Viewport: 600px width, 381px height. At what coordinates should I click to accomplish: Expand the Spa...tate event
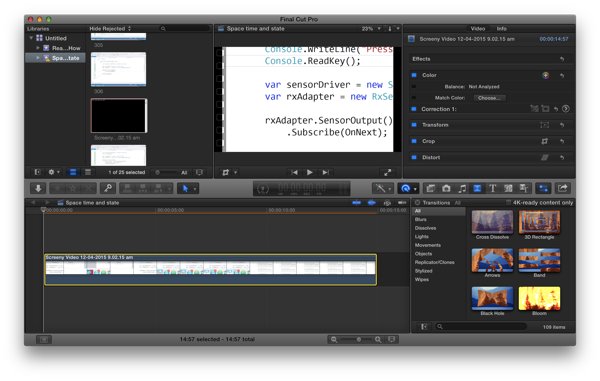coord(38,58)
